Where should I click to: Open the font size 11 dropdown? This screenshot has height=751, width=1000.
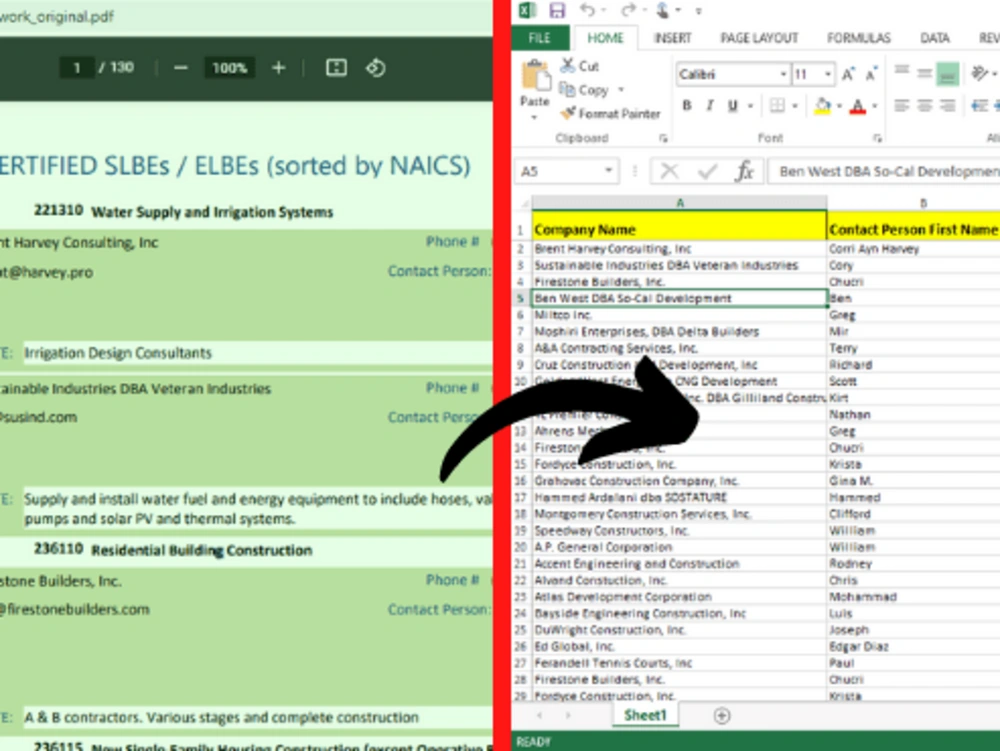(x=827, y=75)
